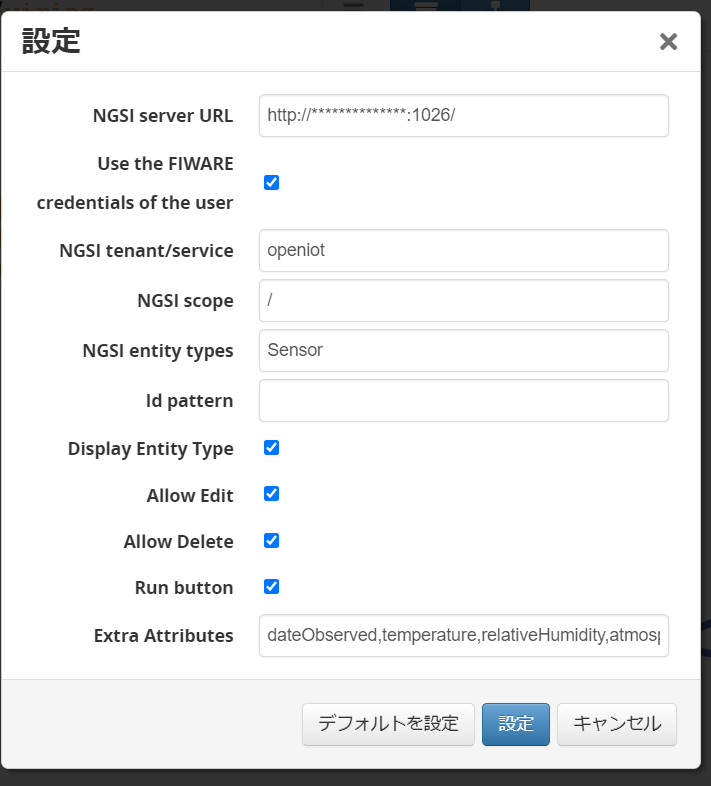Toggle Use the FIWARE credentials checkbox
The image size is (711, 786).
(x=271, y=182)
